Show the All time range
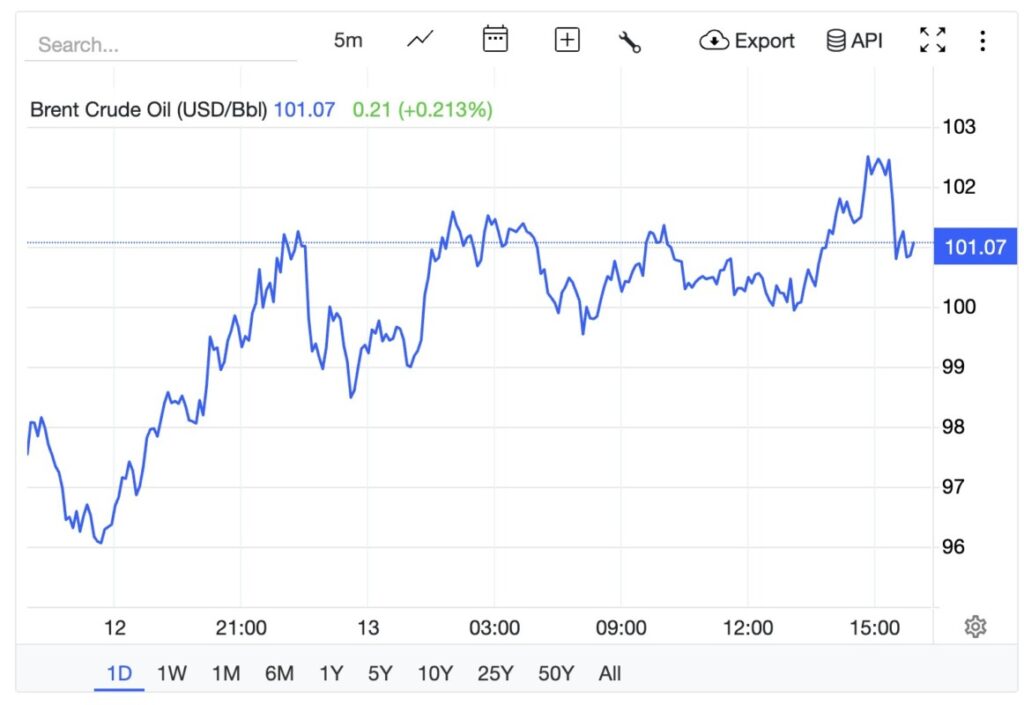1024x705 pixels. tap(609, 673)
